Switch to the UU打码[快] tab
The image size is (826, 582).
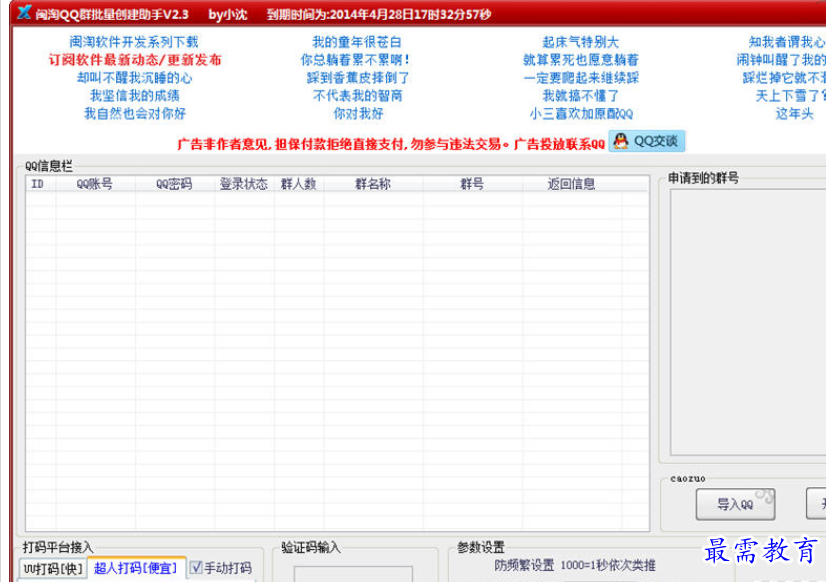tap(53, 569)
